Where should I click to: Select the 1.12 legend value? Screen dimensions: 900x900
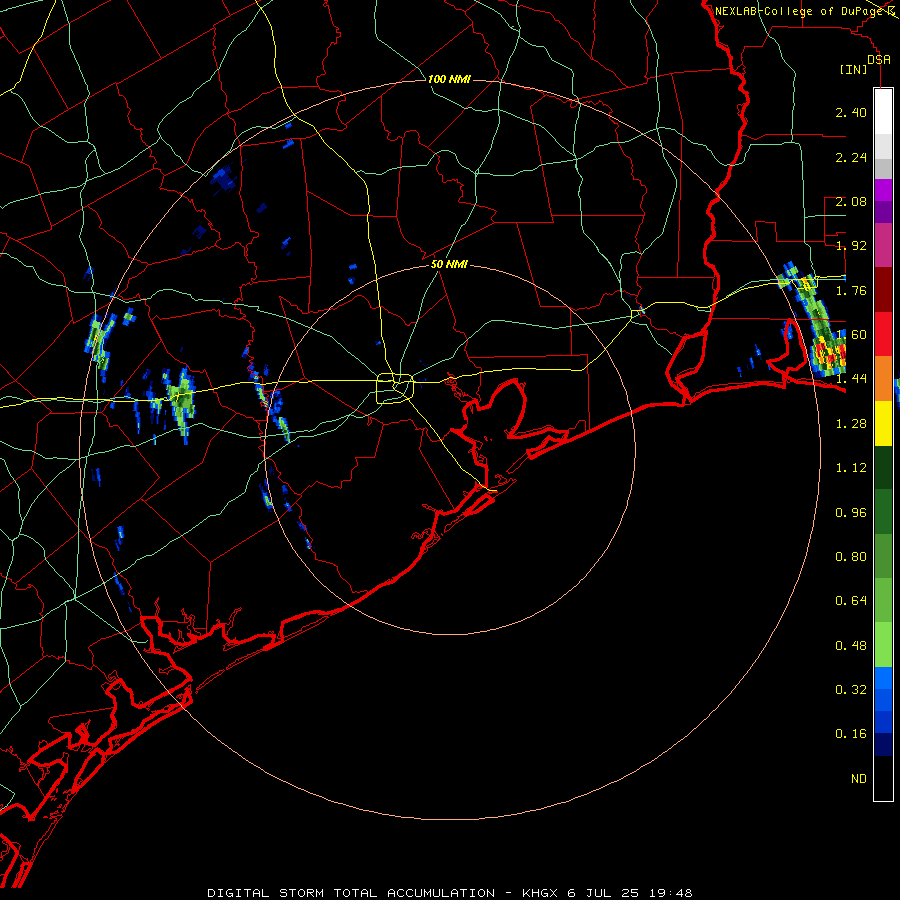(x=851, y=468)
